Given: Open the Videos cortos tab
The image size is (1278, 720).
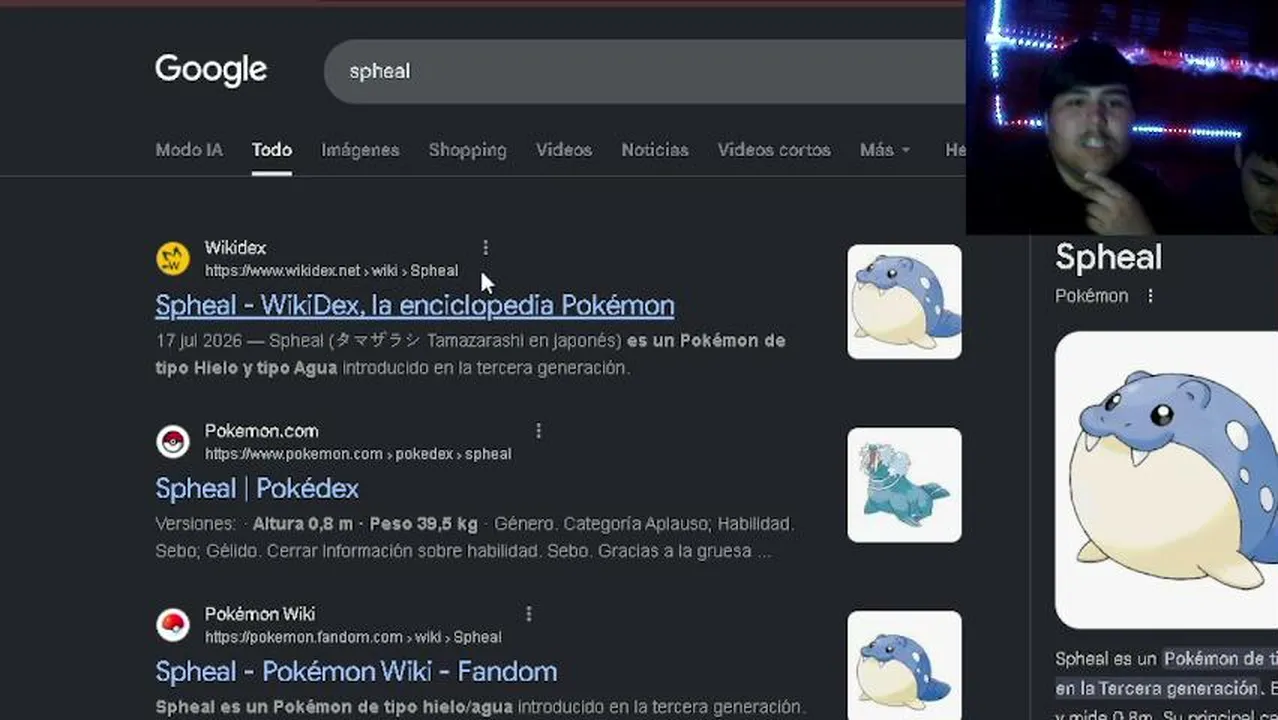Looking at the screenshot, I should 774,150.
